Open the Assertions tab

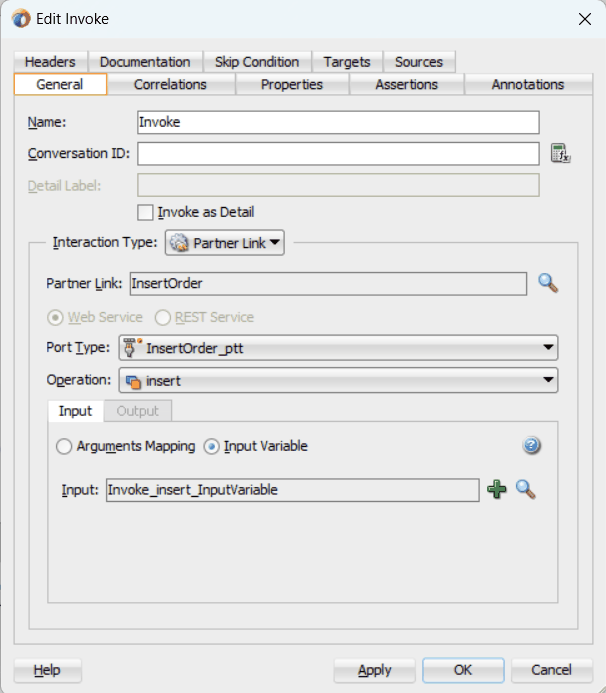click(x=407, y=84)
